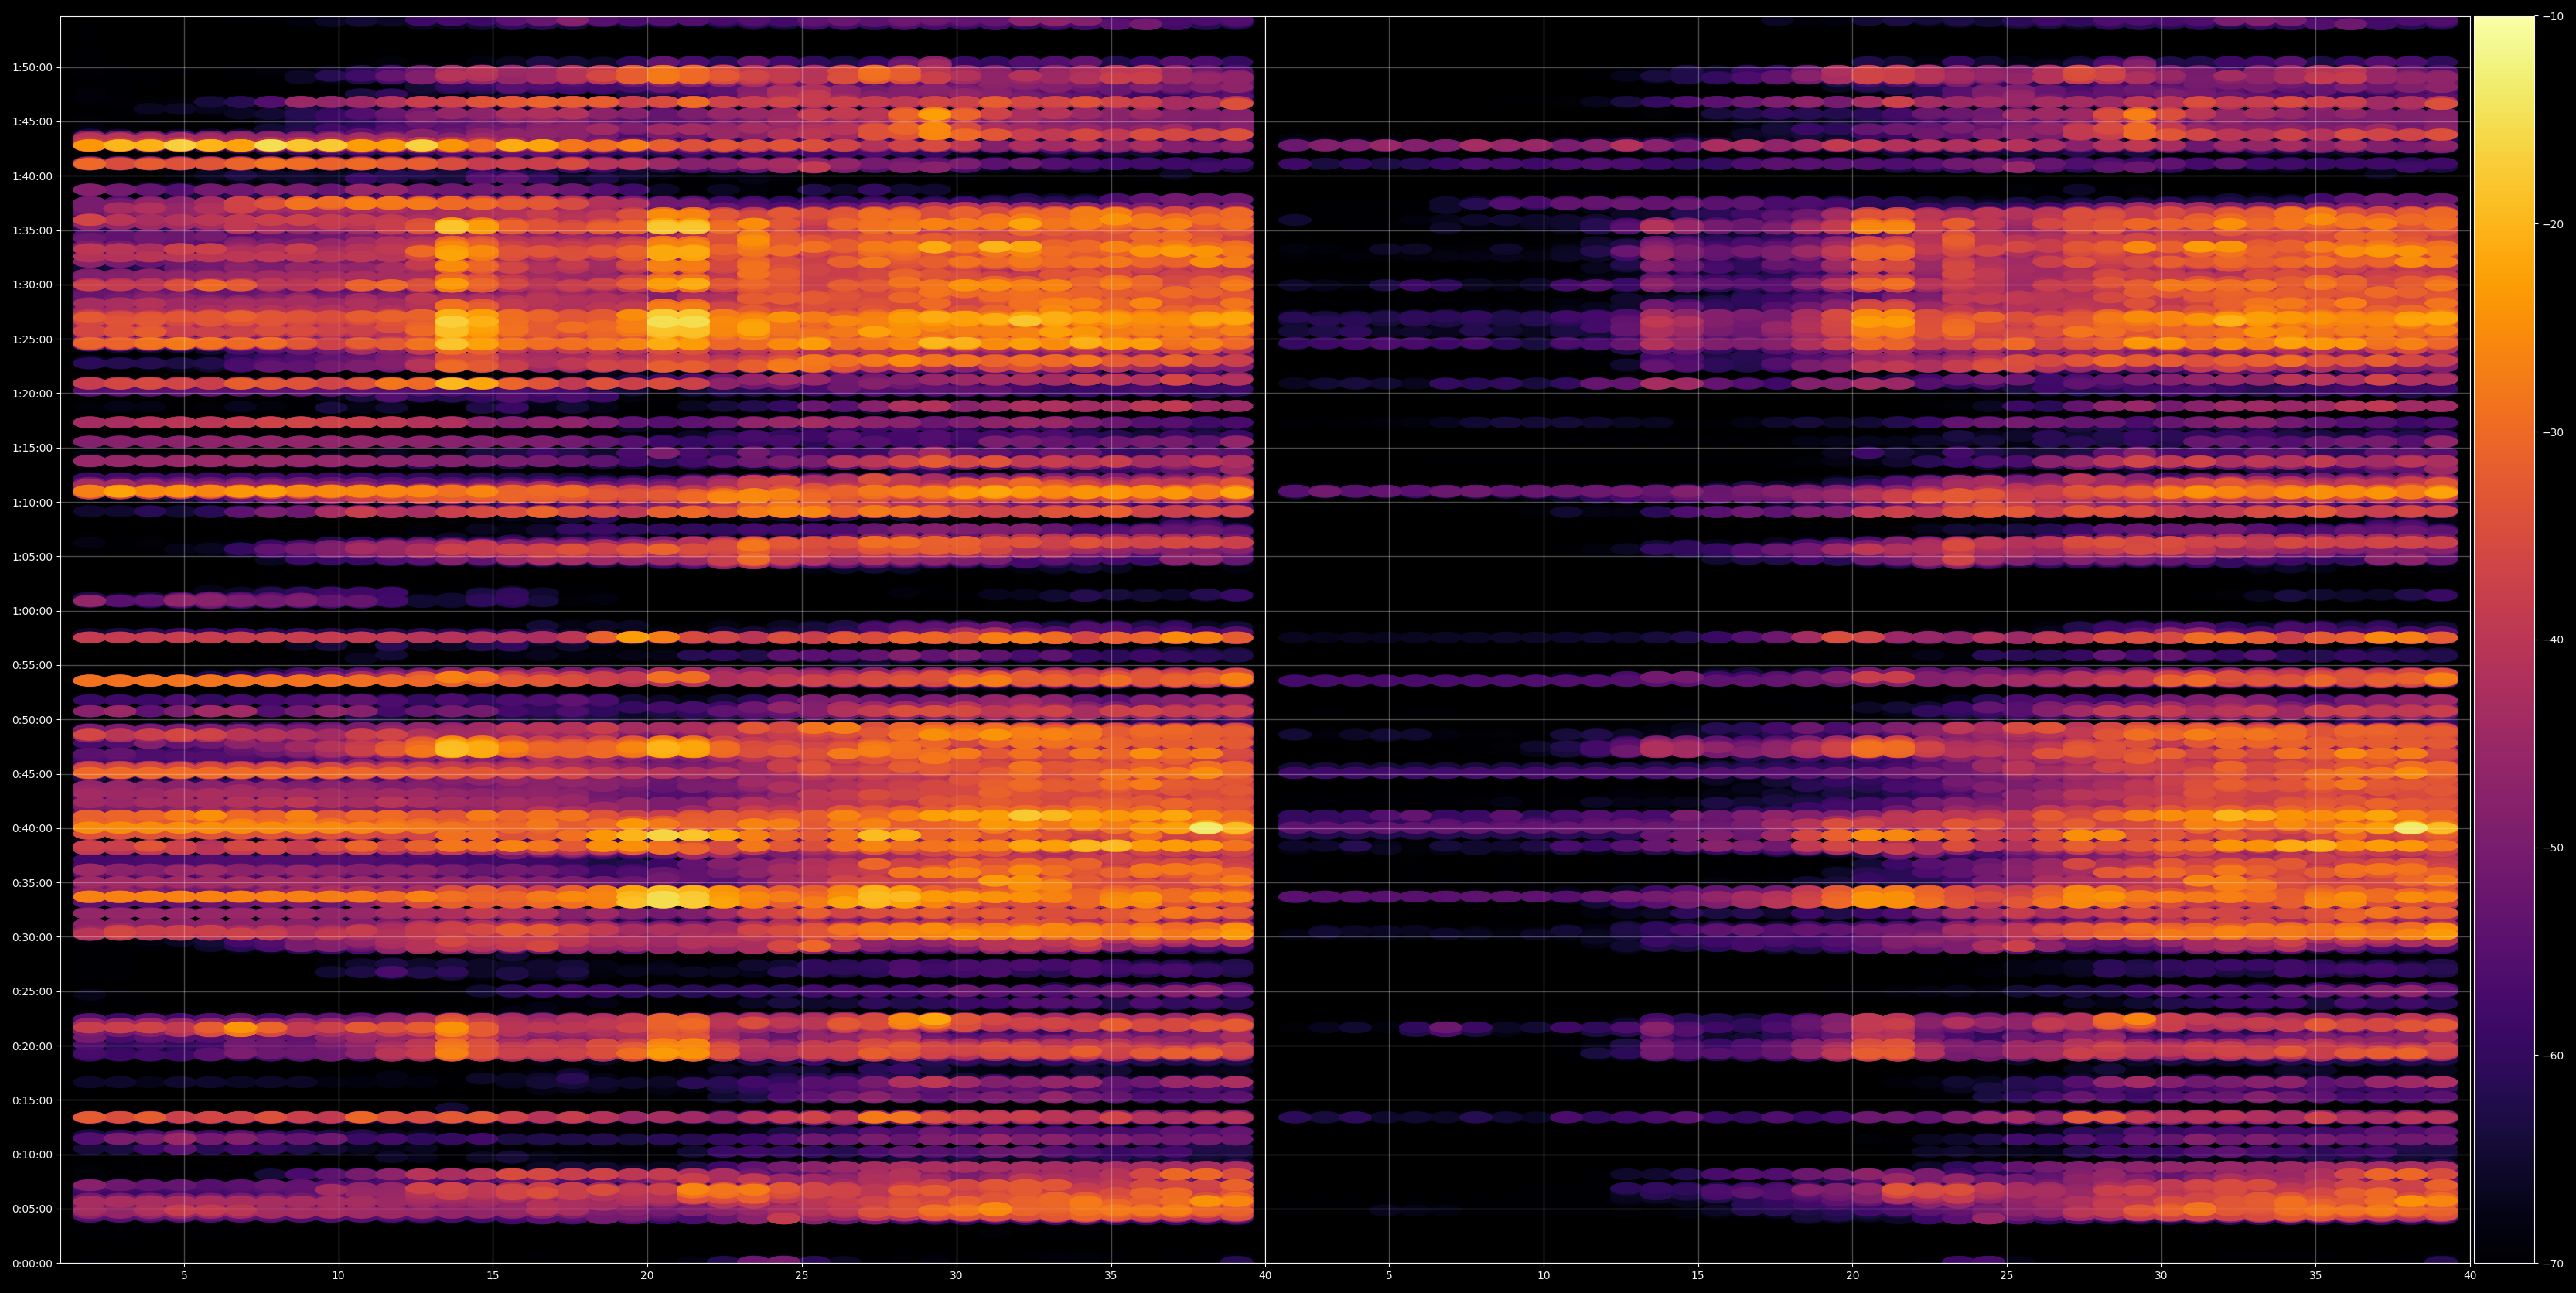Select the 1:50:00 time label
Image resolution: width=2576 pixels, height=1293 pixels.
tap(32, 68)
